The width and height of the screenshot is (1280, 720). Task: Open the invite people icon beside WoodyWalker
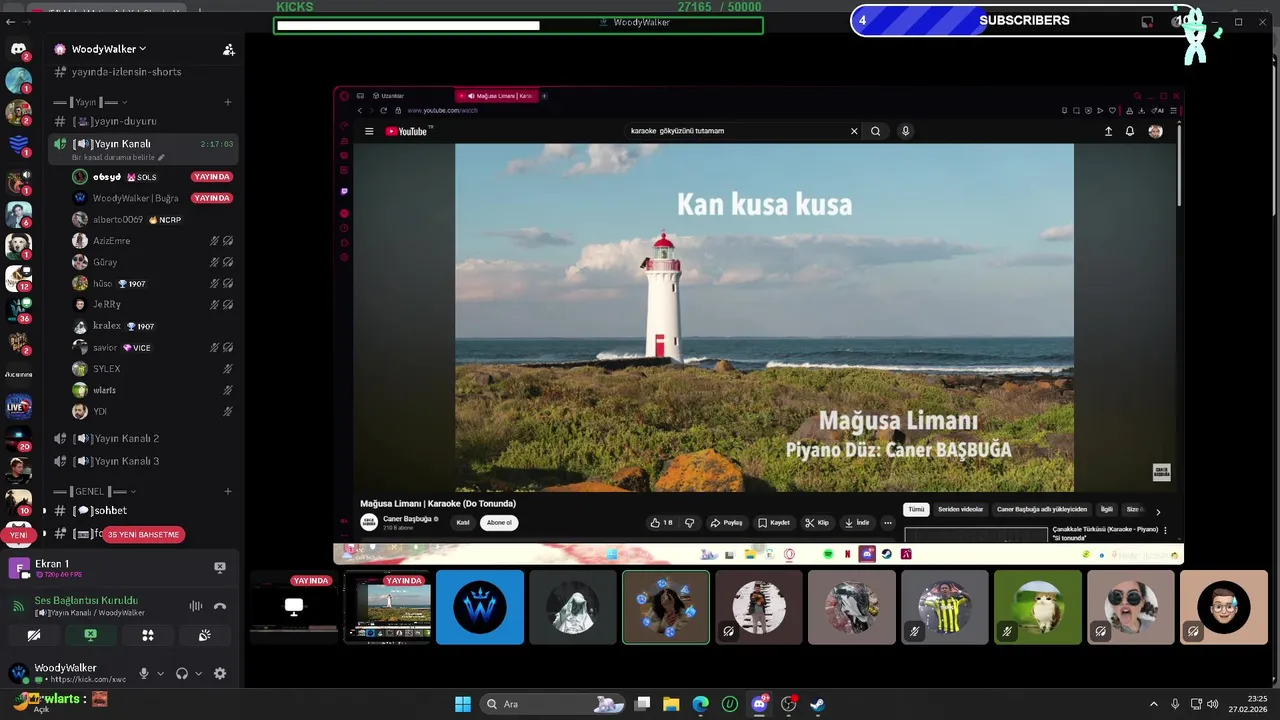[228, 49]
